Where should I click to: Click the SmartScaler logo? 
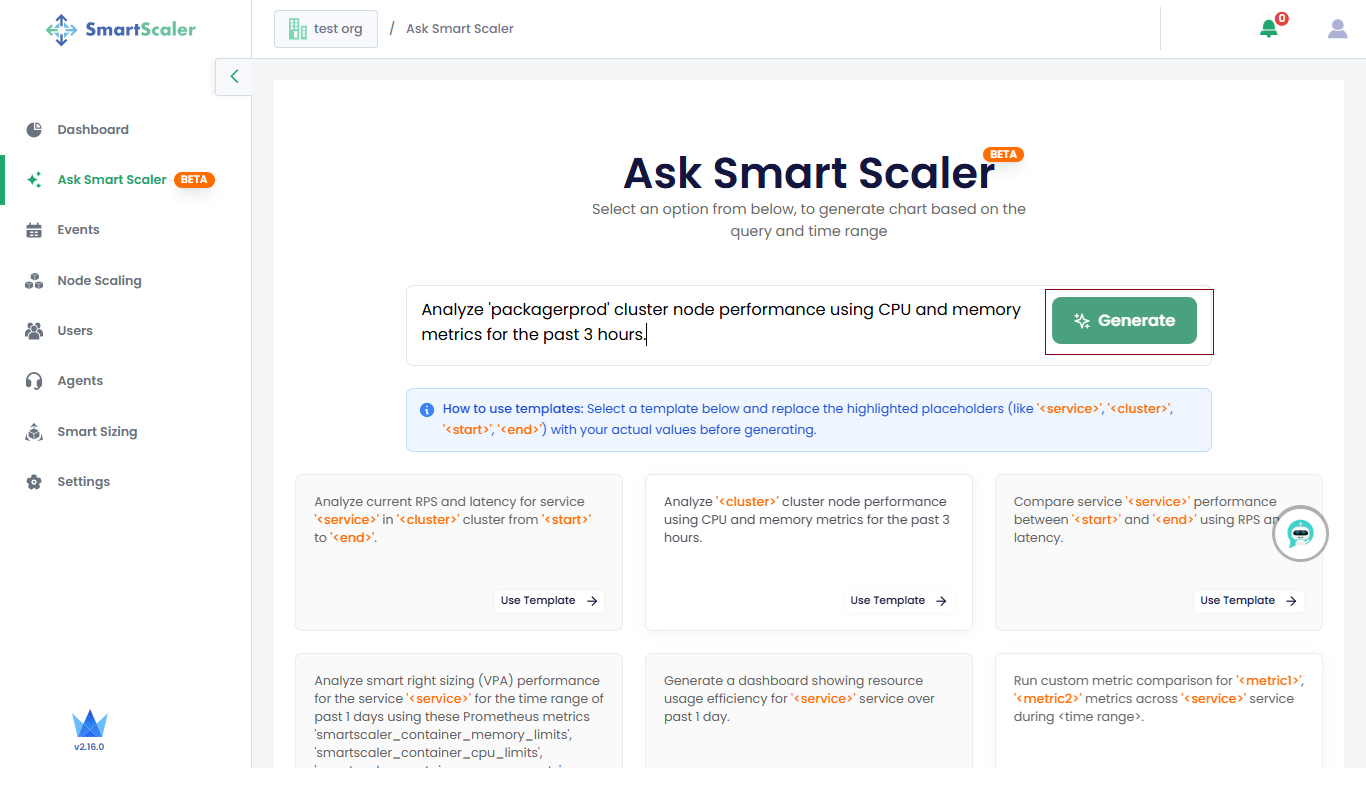coord(121,29)
